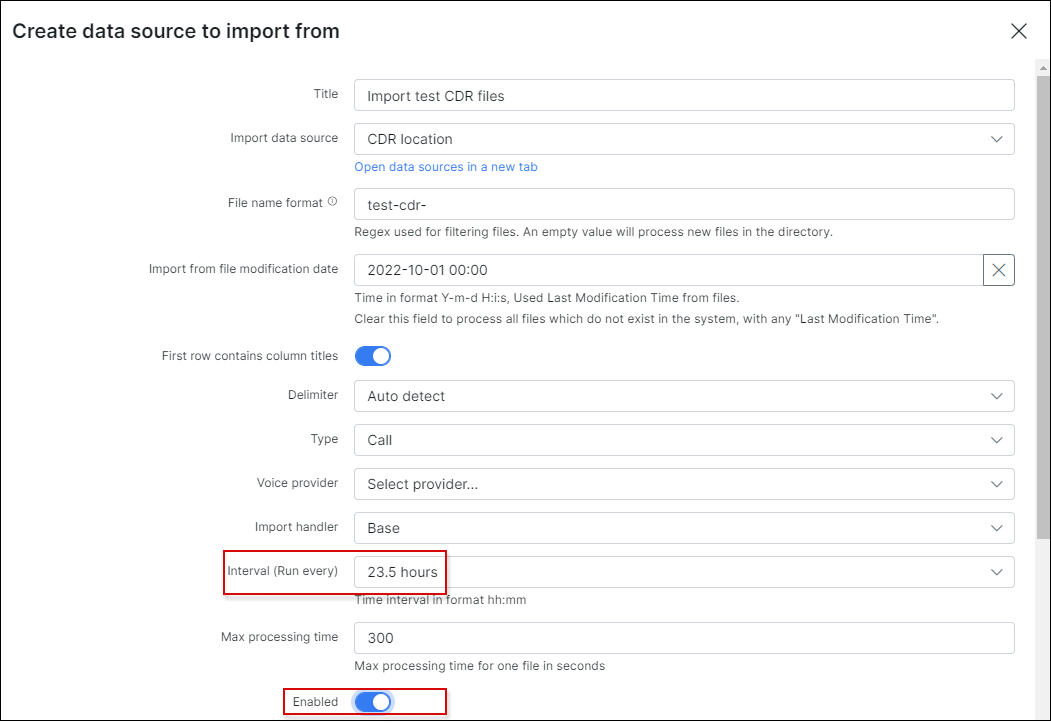This screenshot has width=1051, height=723.
Task: Expand the Import handler dropdown
Action: click(x=684, y=528)
